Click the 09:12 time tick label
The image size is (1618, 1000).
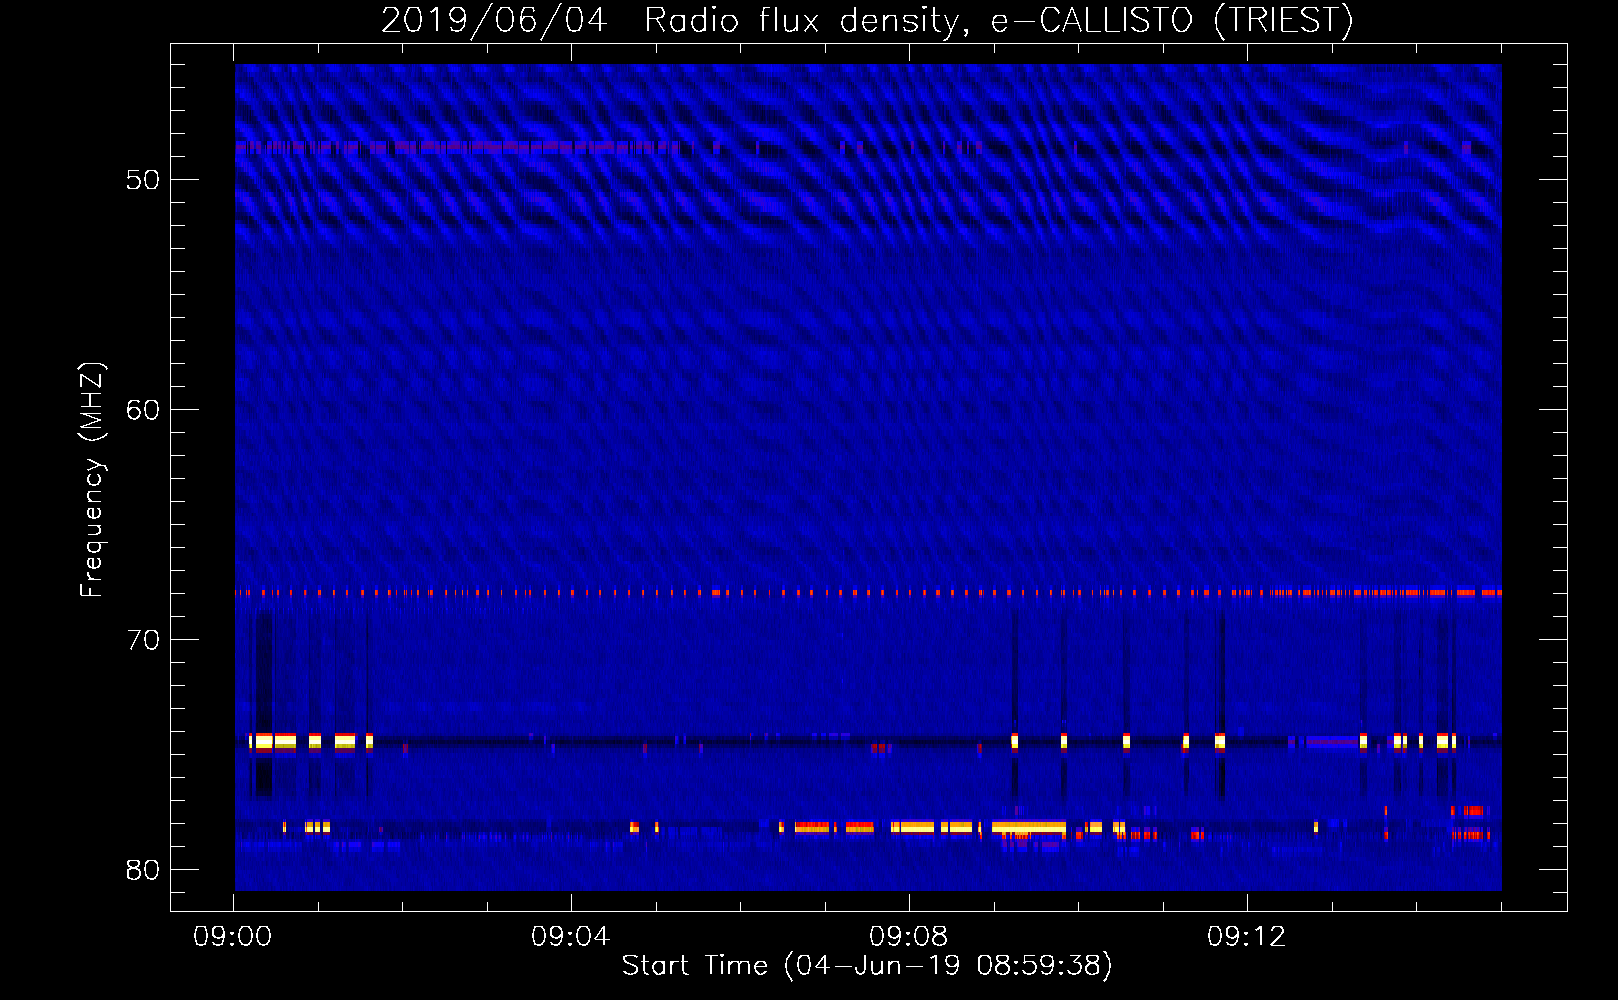tap(1247, 937)
